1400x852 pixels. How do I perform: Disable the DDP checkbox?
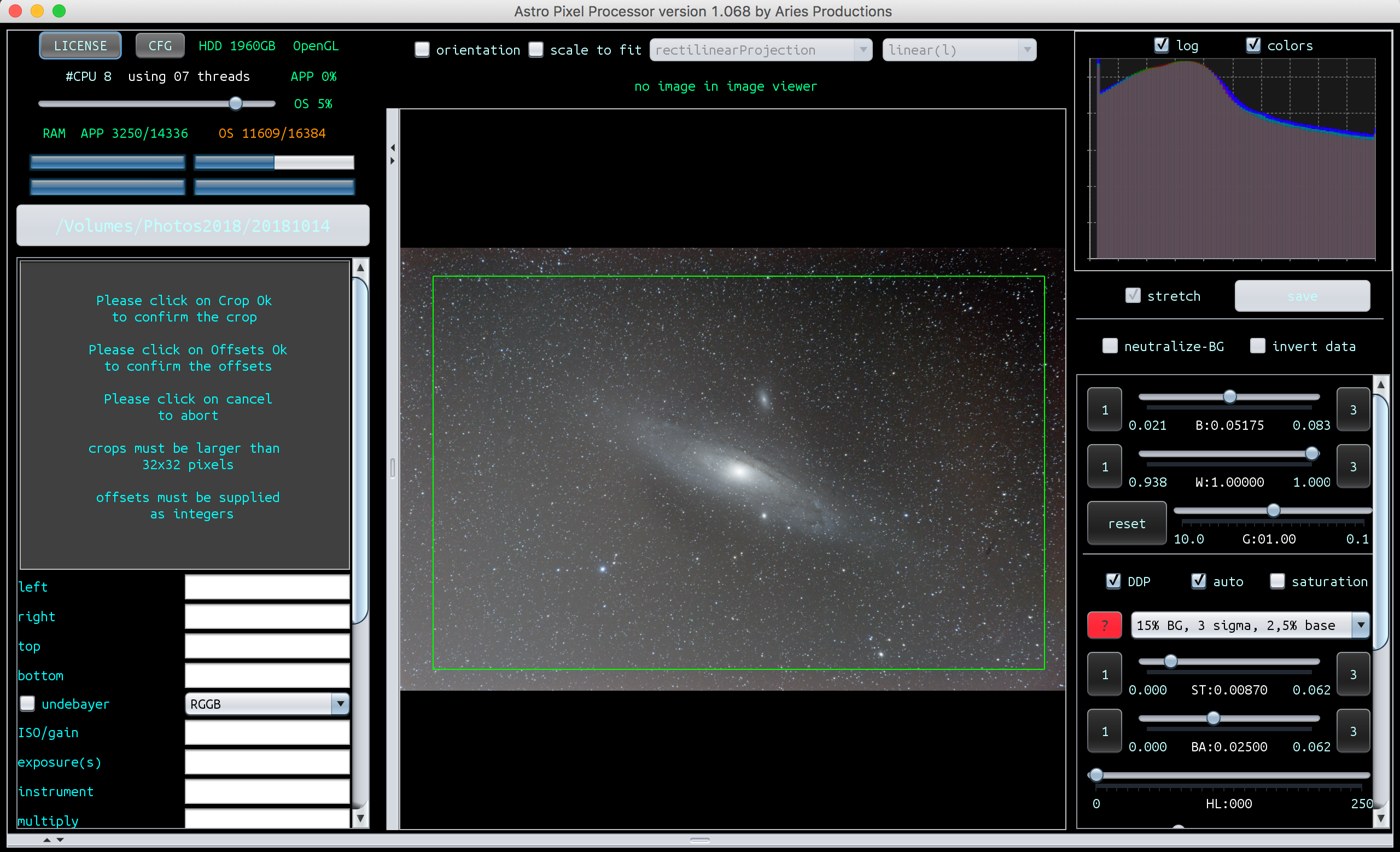(1113, 581)
